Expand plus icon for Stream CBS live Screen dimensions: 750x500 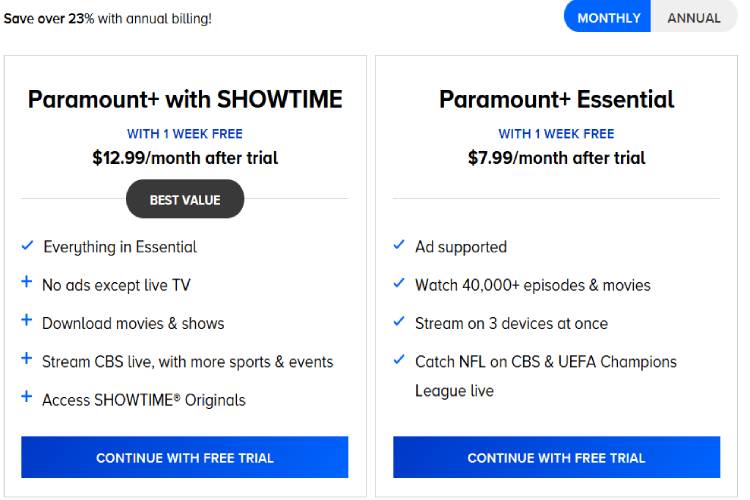click(27, 360)
